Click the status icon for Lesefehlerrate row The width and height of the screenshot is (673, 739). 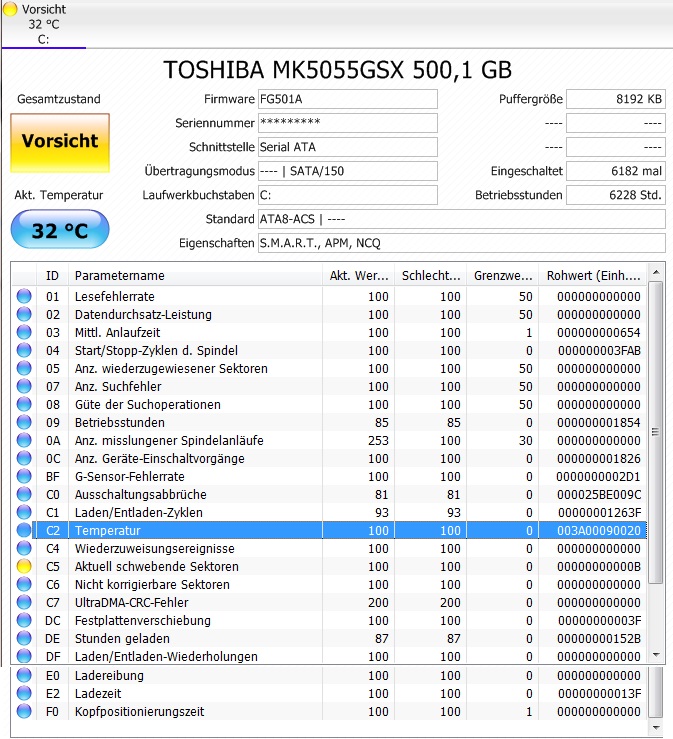click(x=24, y=296)
